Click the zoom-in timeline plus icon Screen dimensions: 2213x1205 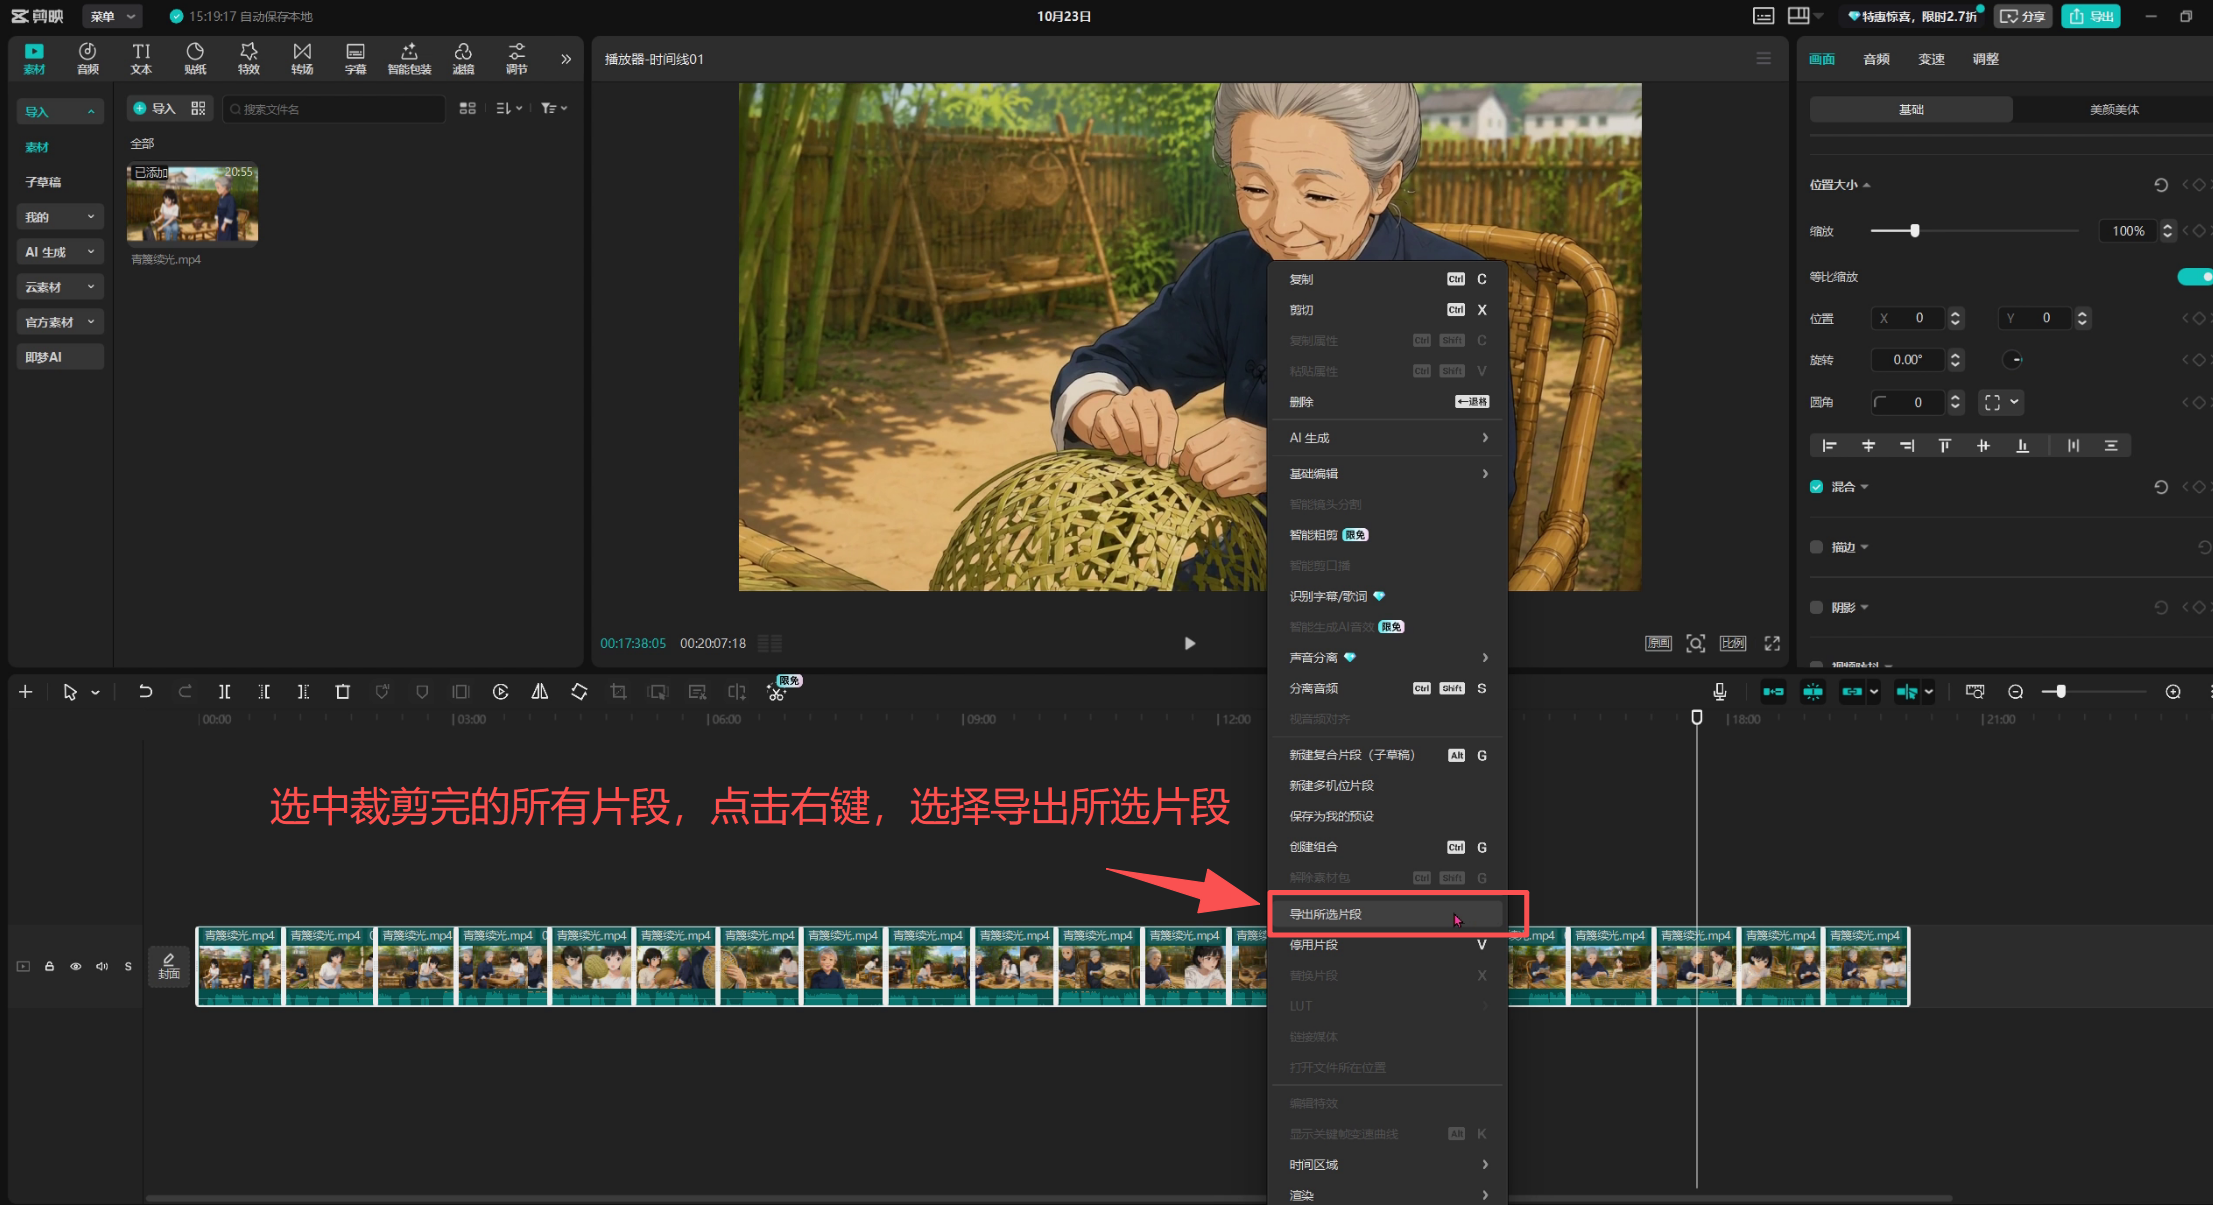point(2173,691)
